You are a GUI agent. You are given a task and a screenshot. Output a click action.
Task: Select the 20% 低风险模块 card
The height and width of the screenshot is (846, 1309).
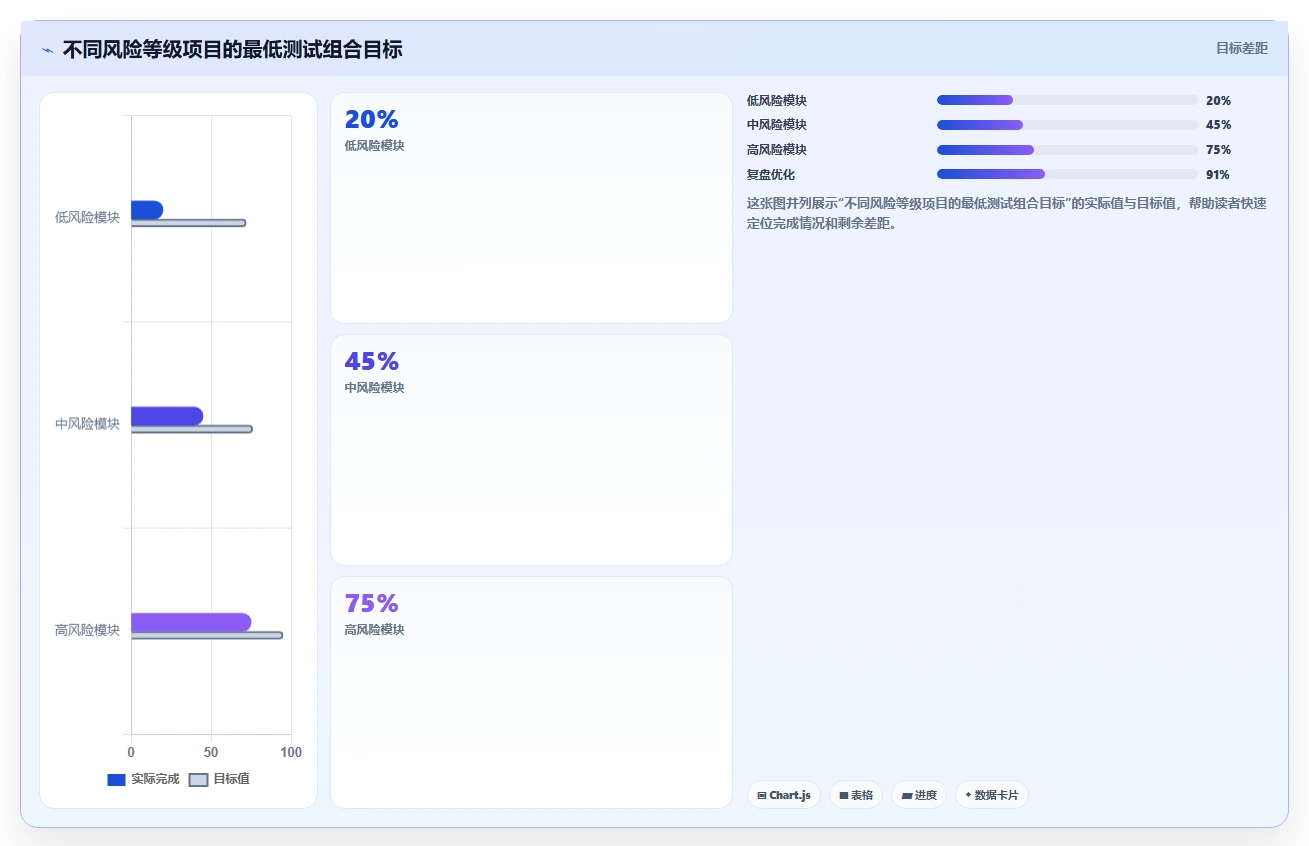[531, 208]
